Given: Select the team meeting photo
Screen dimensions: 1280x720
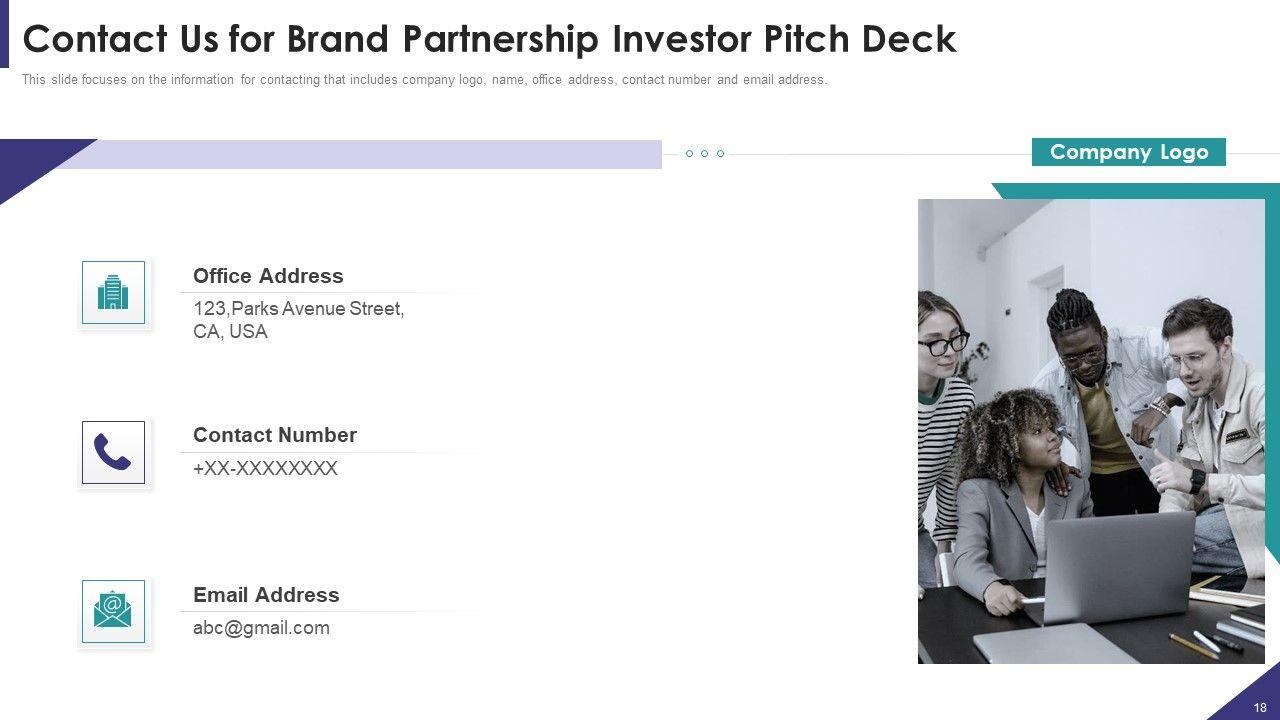Looking at the screenshot, I should (1091, 431).
